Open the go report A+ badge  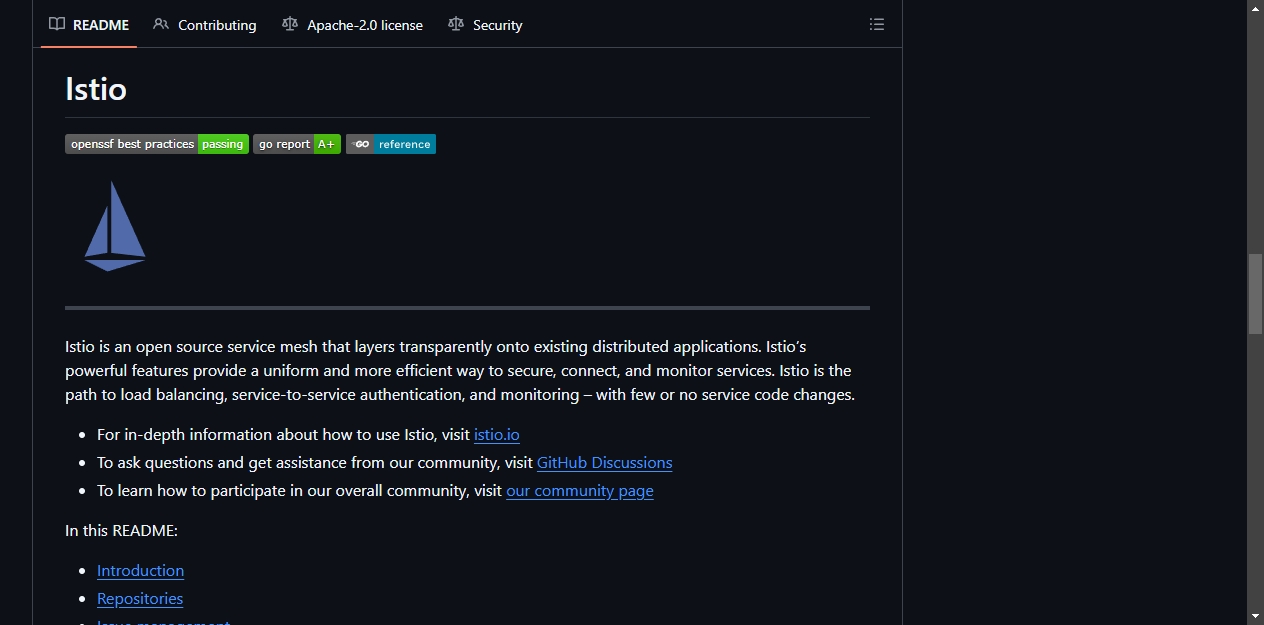(297, 144)
